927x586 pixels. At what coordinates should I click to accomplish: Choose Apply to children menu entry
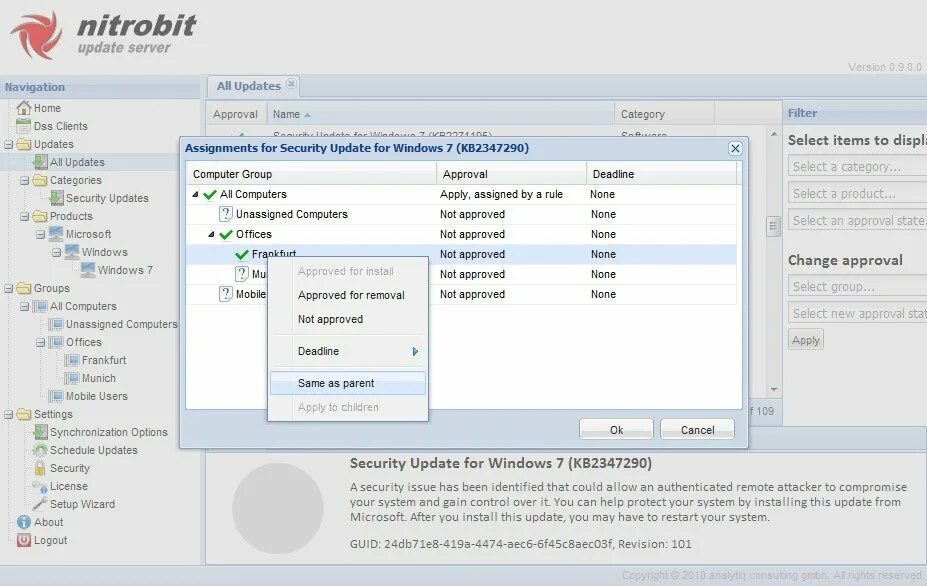coord(348,407)
